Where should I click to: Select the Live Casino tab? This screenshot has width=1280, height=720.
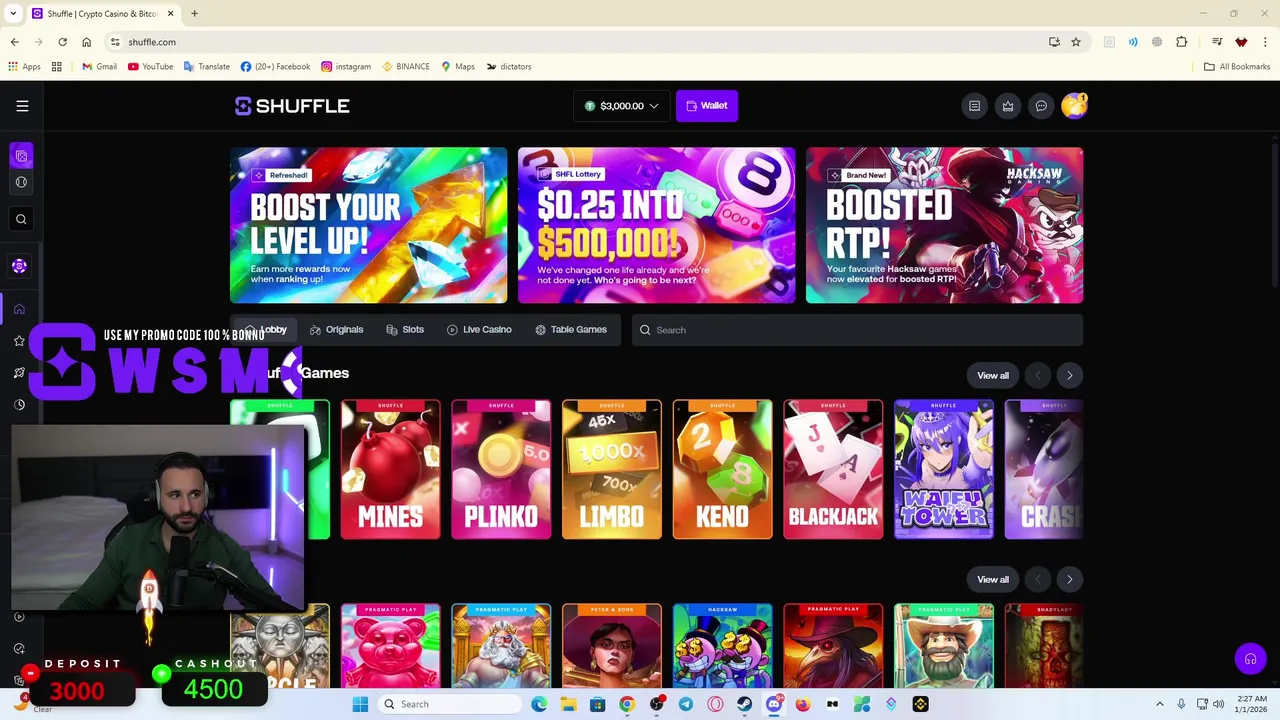coord(479,330)
